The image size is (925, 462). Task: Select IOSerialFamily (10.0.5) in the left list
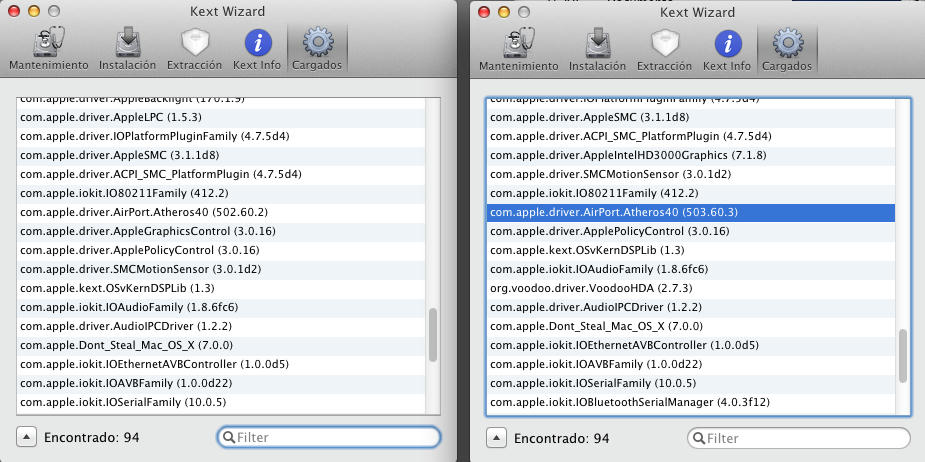tap(221, 402)
